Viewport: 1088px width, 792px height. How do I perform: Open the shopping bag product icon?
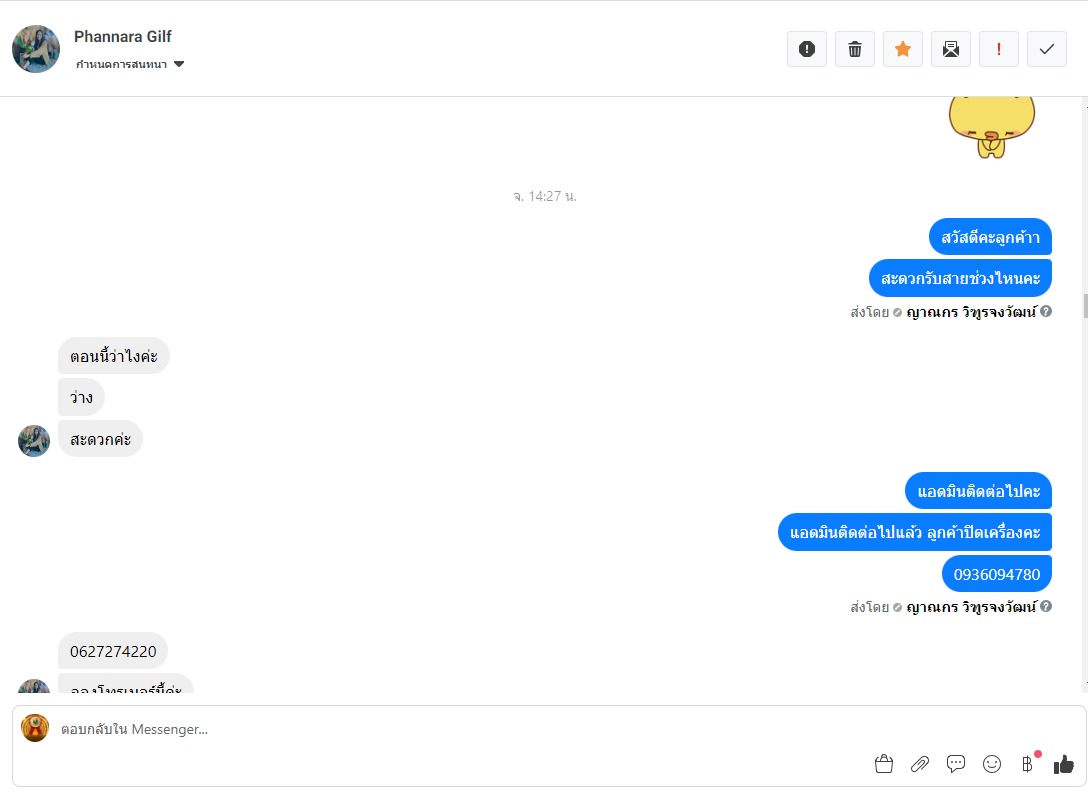[884, 764]
